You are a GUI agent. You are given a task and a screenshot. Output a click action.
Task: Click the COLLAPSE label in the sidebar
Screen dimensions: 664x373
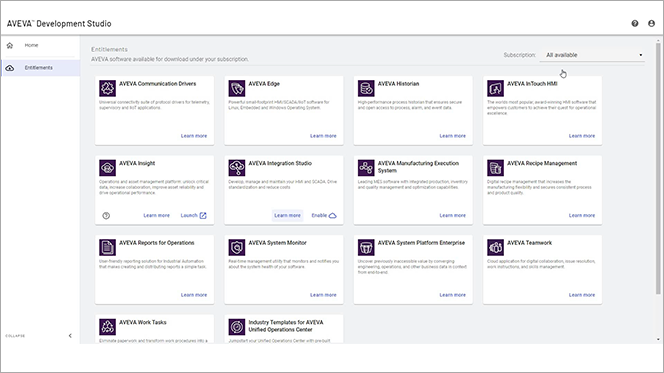15,336
